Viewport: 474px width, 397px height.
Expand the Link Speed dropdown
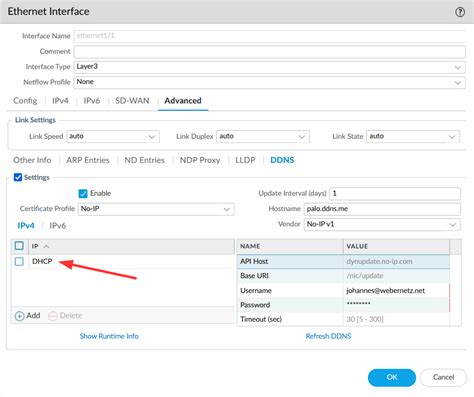113,136
